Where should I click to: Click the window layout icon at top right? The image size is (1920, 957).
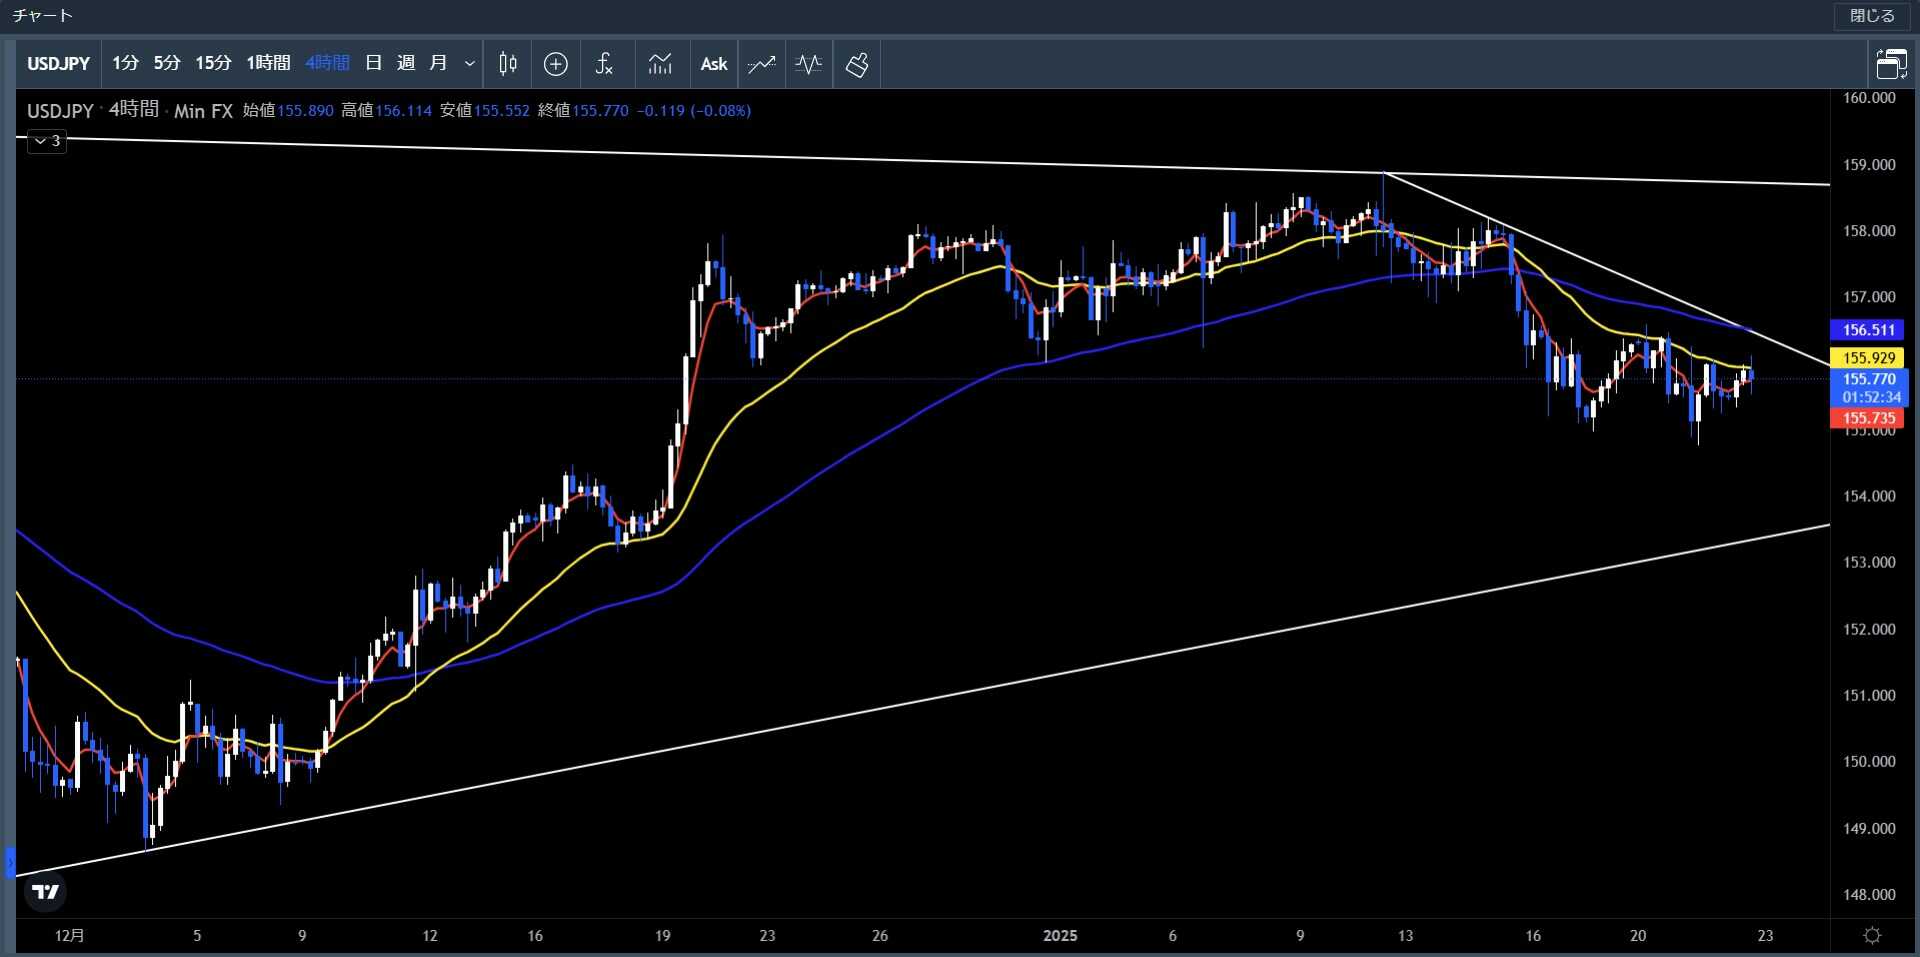[x=1891, y=64]
